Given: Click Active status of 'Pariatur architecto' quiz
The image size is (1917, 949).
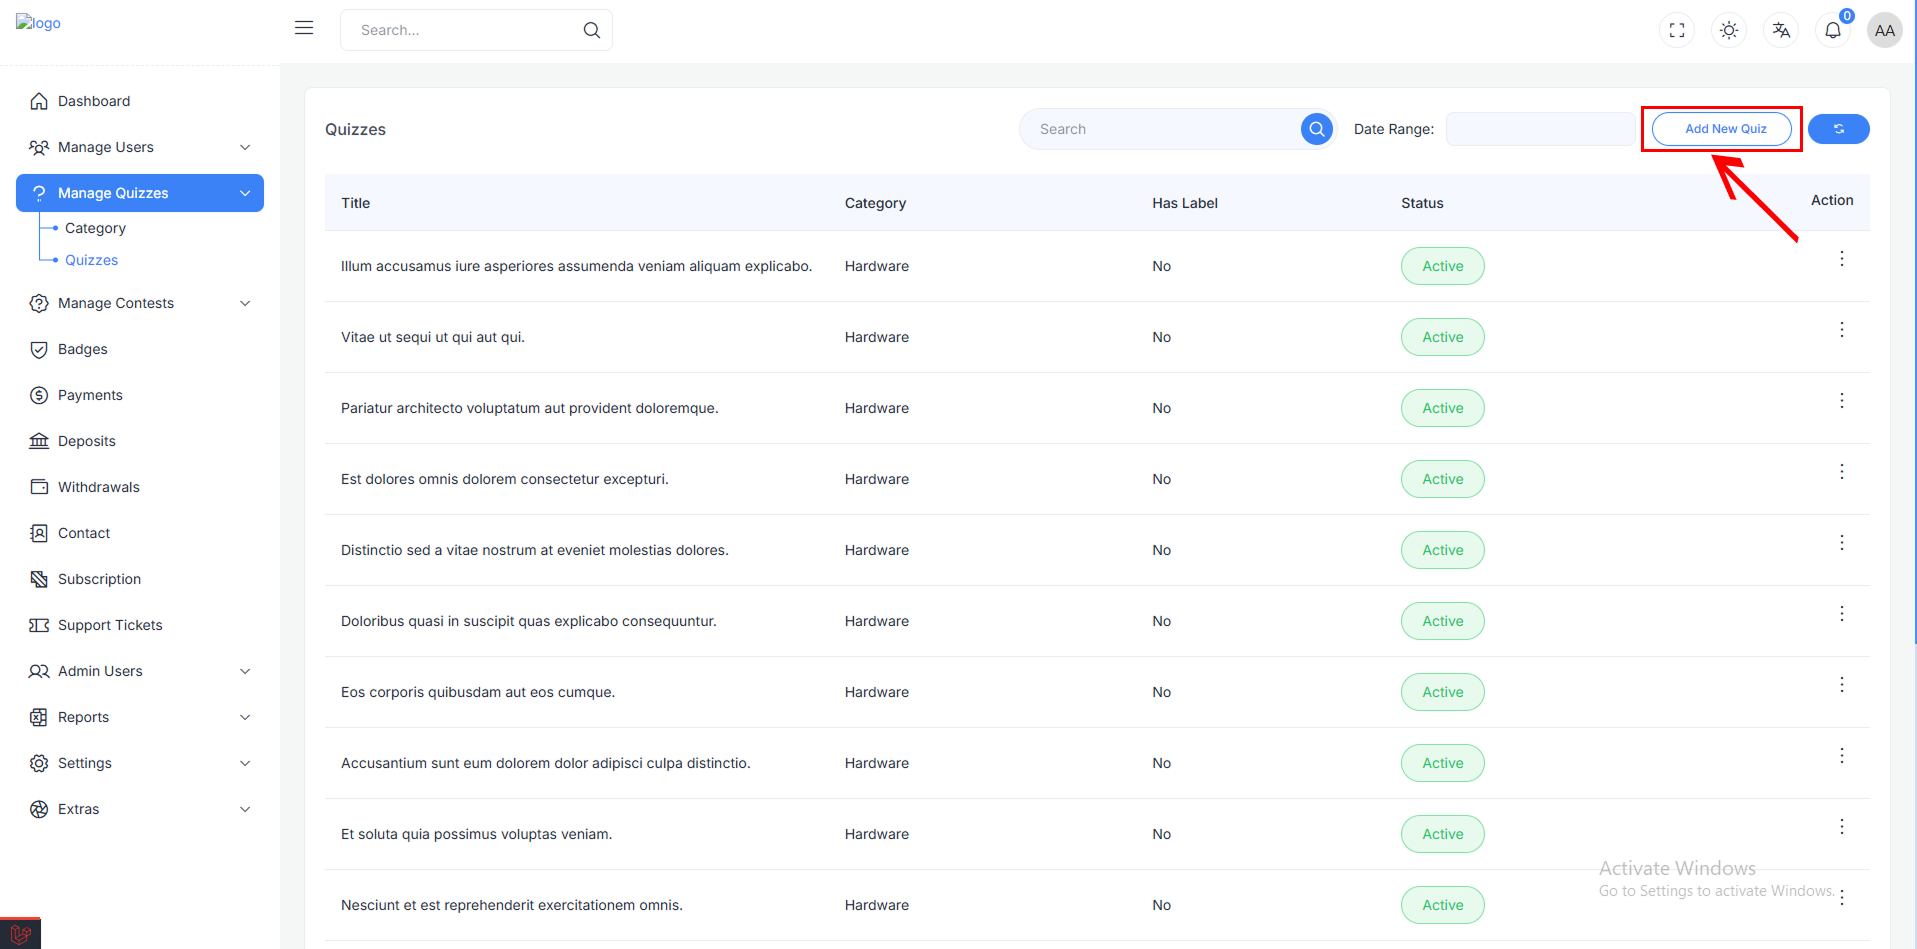Looking at the screenshot, I should 1442,408.
